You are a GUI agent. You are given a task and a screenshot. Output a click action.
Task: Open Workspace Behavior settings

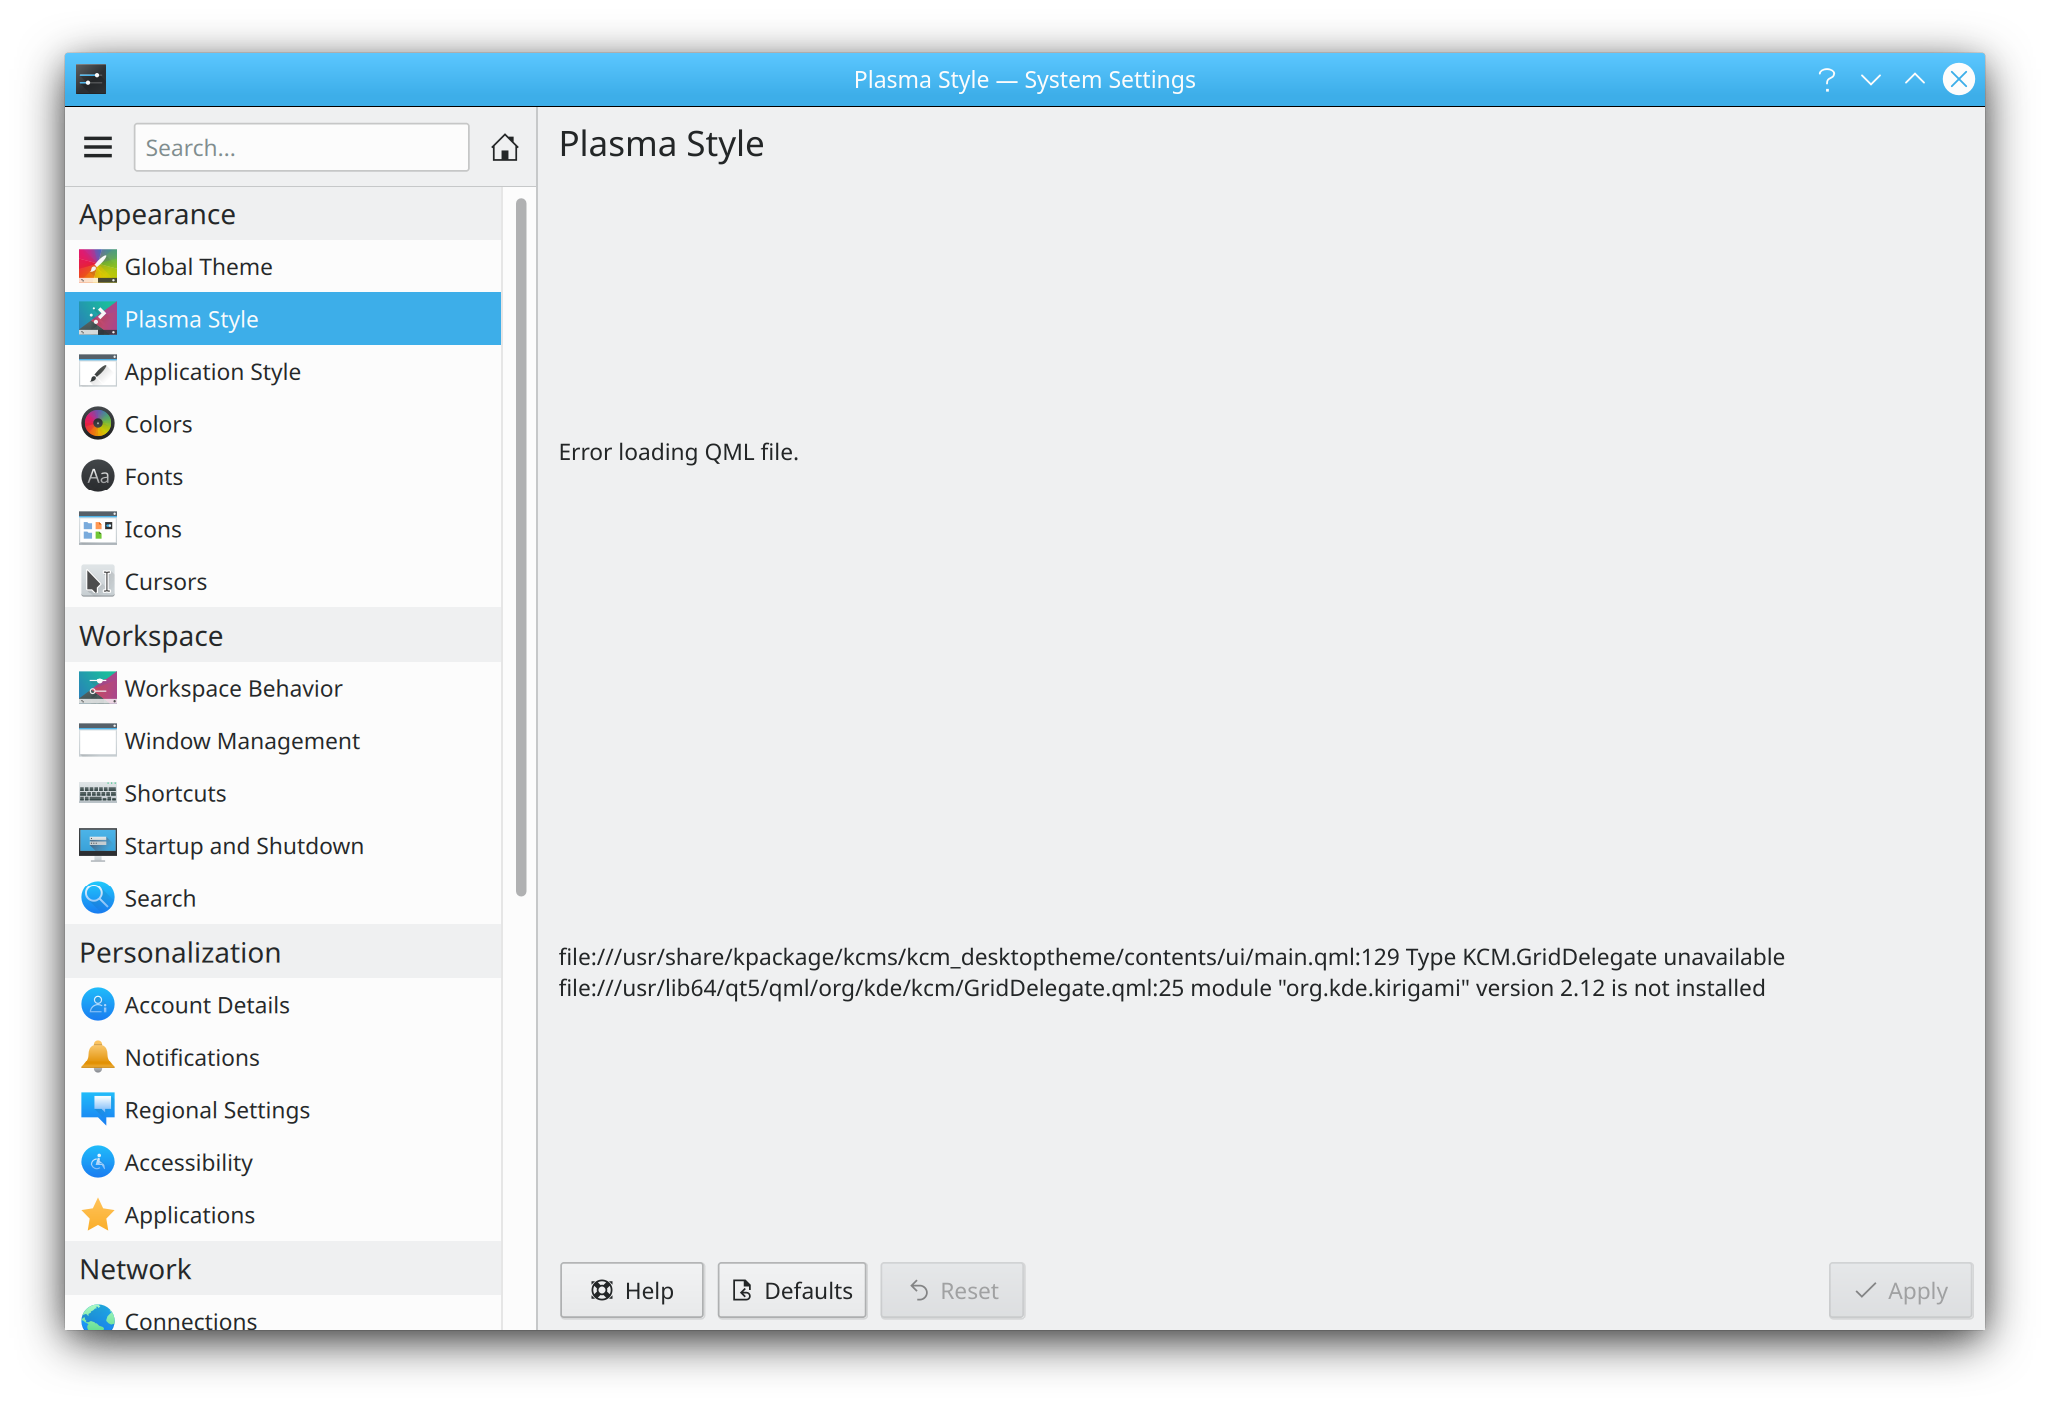[233, 688]
